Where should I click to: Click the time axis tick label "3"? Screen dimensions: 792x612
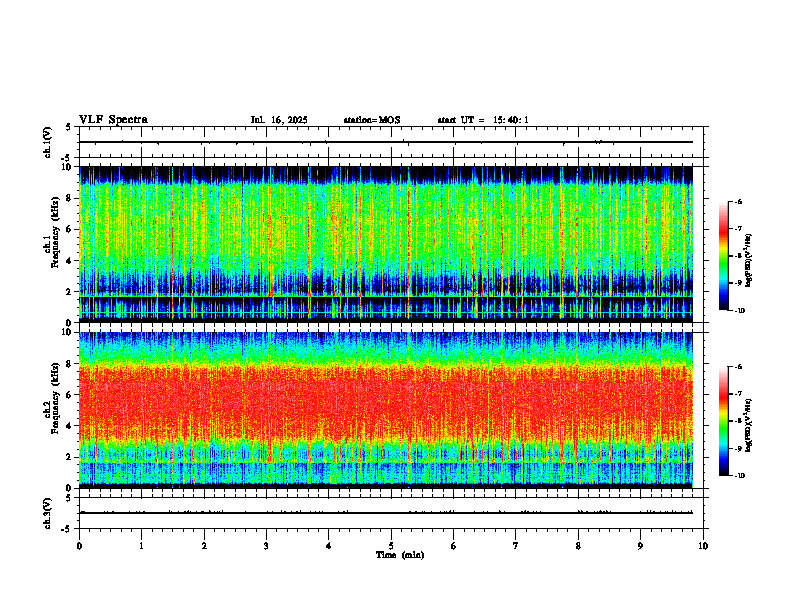[x=266, y=546]
